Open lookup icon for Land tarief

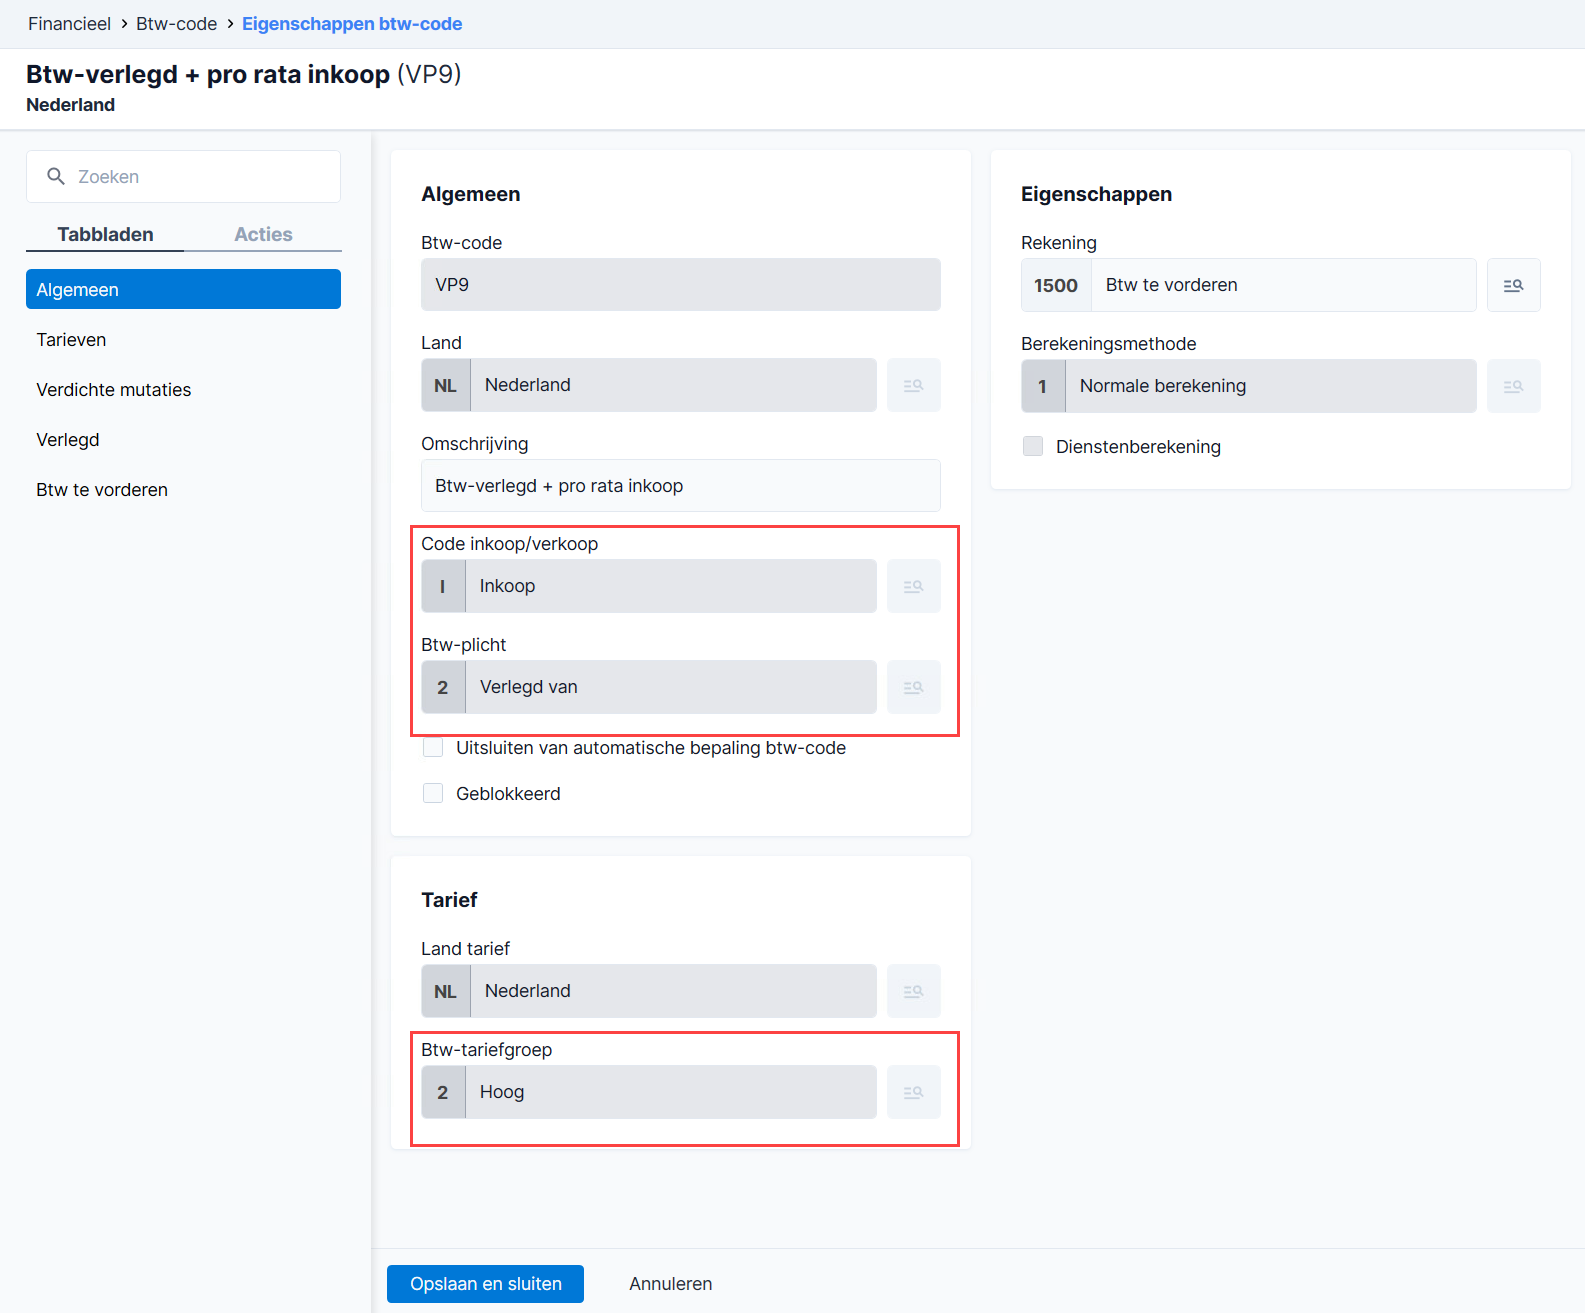pyautogui.click(x=913, y=991)
